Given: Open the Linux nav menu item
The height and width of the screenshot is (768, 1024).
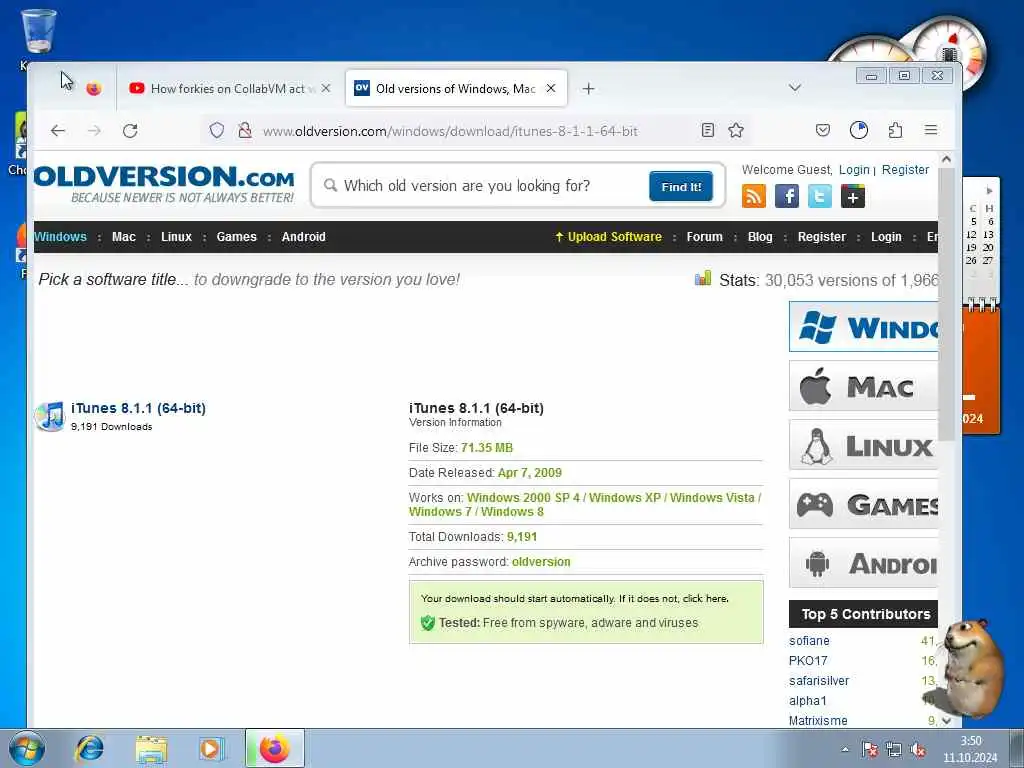Looking at the screenshot, I should pos(176,236).
